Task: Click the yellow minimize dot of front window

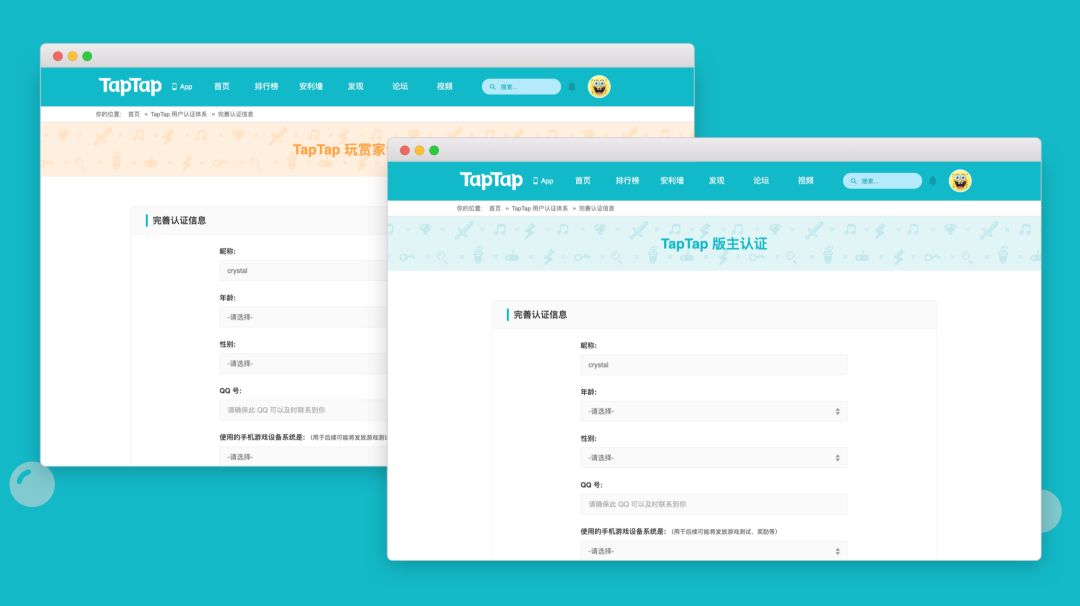Action: pos(419,150)
